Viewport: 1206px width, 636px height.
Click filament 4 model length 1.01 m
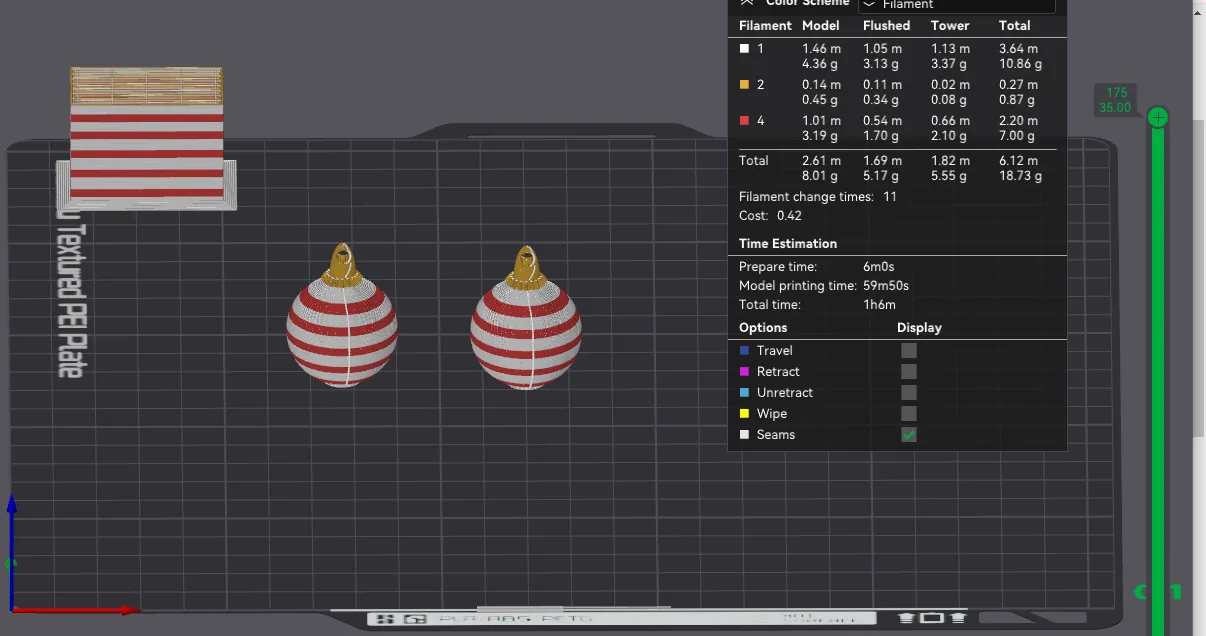(x=821, y=121)
